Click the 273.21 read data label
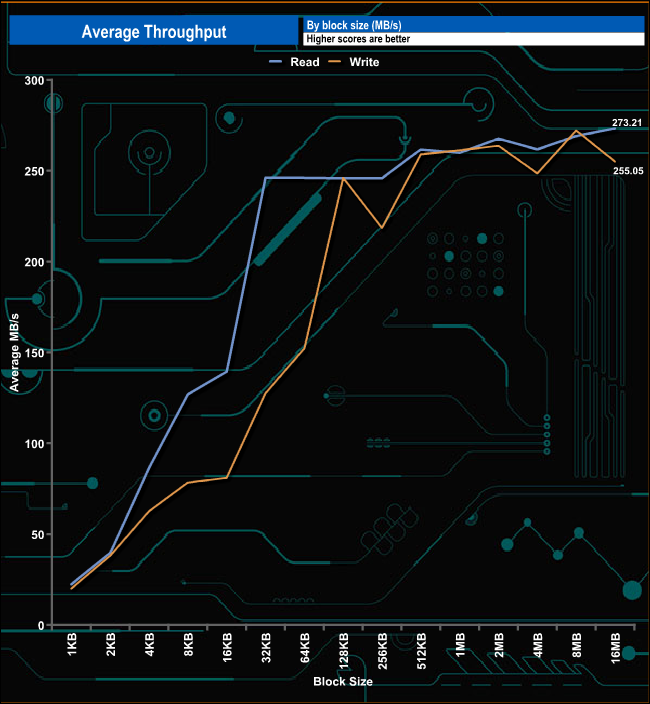 tap(627, 123)
